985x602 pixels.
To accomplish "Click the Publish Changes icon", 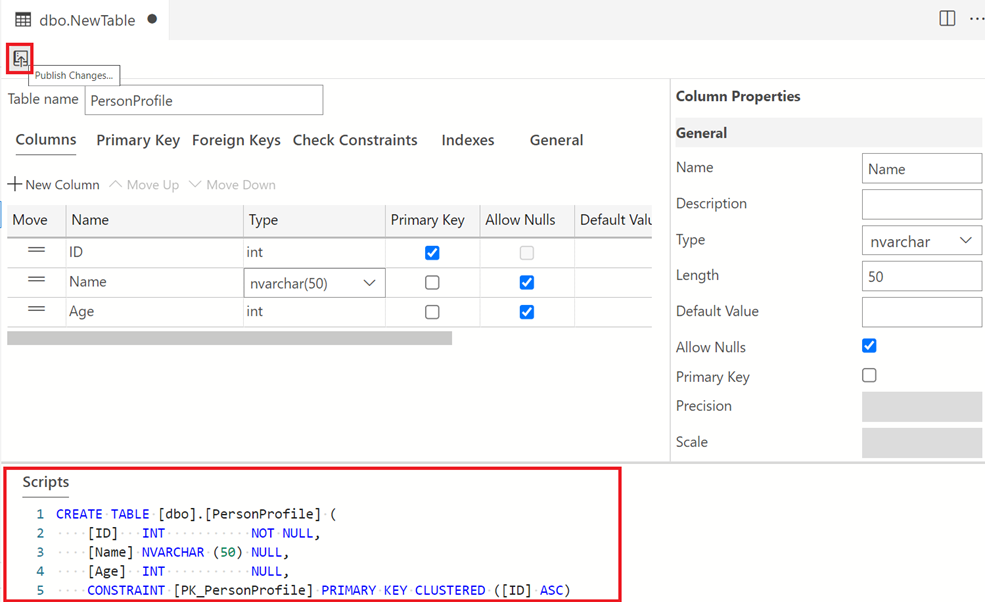I will click(x=20, y=57).
